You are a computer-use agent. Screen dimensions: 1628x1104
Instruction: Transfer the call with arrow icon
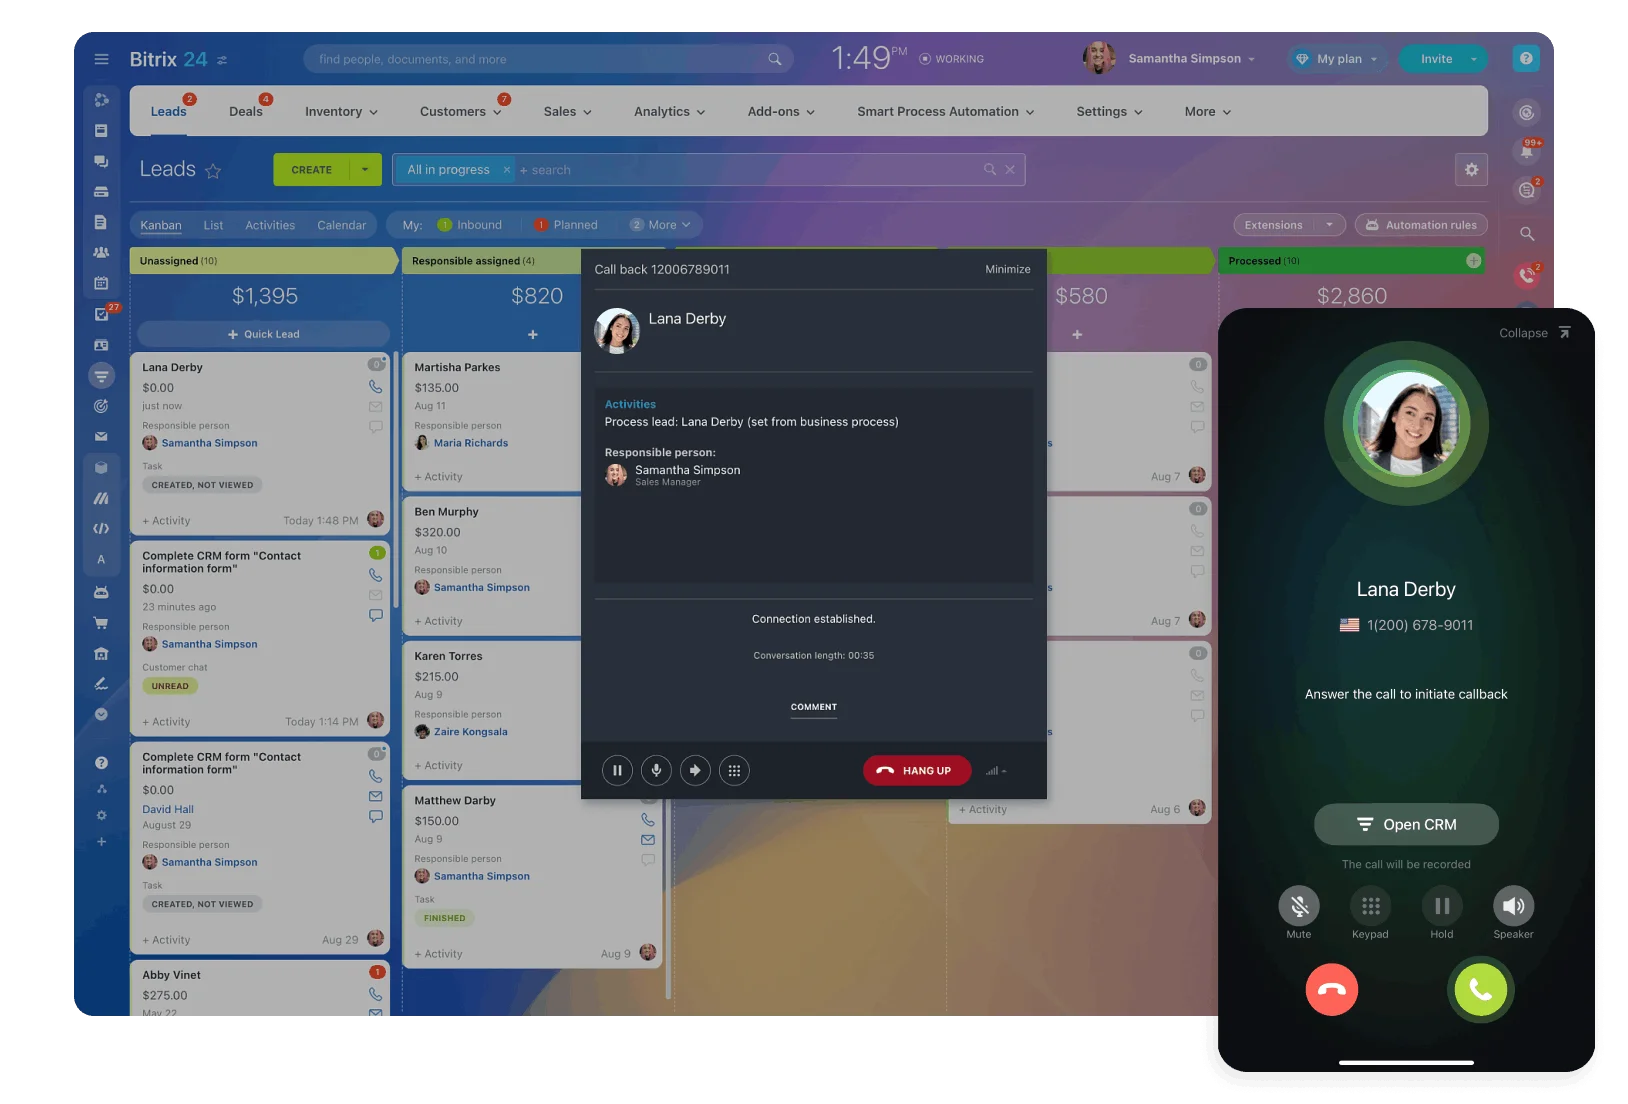tap(695, 771)
